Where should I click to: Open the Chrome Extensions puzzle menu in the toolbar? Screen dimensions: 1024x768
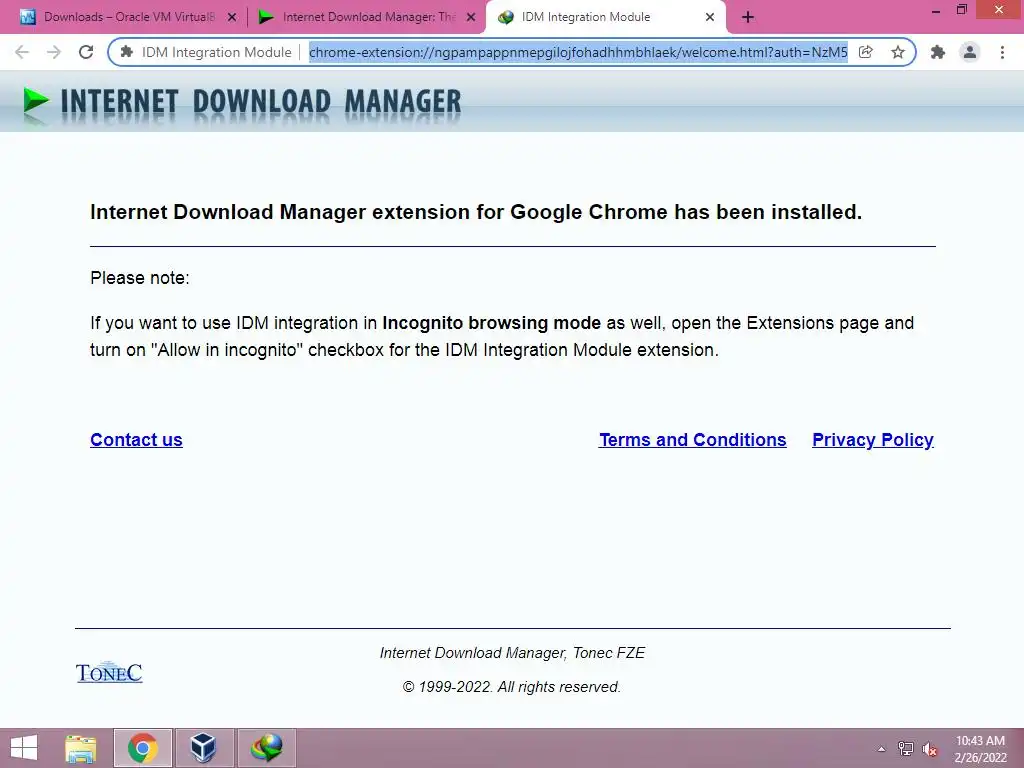tap(938, 52)
